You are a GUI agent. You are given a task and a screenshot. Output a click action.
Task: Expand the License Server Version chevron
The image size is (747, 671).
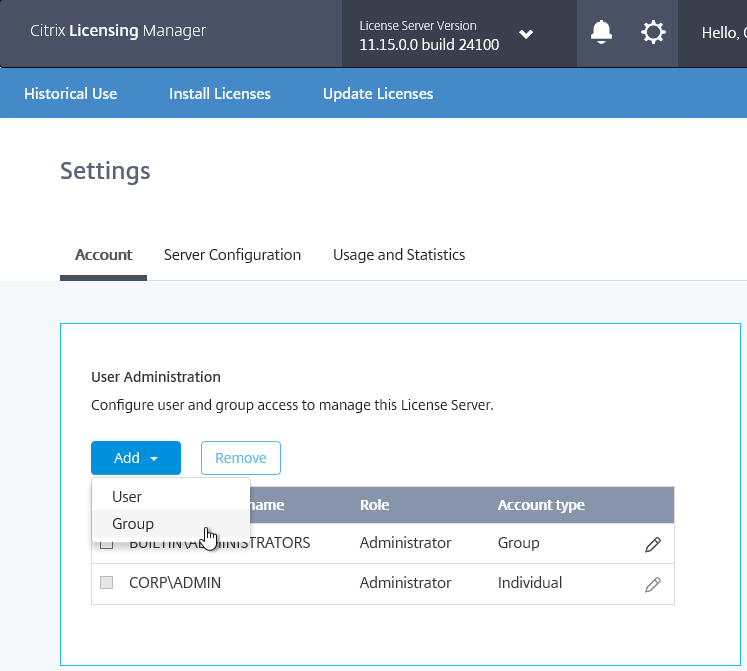[526, 35]
